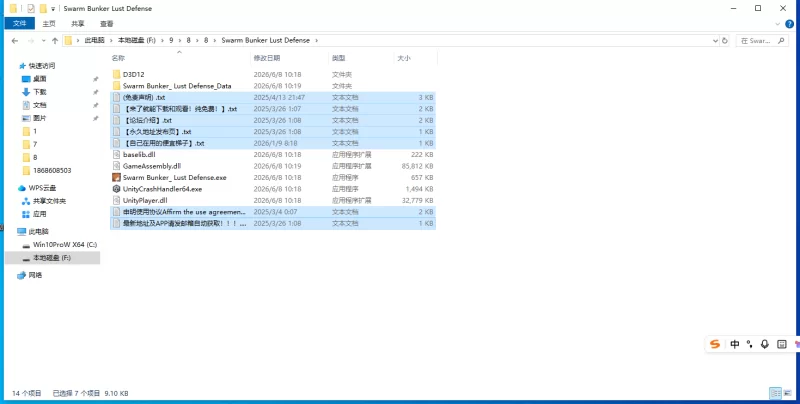The width and height of the screenshot is (800, 404).
Task: Expand chevron after 本地磁盘 (F:) breadcrumb
Action: point(163,40)
